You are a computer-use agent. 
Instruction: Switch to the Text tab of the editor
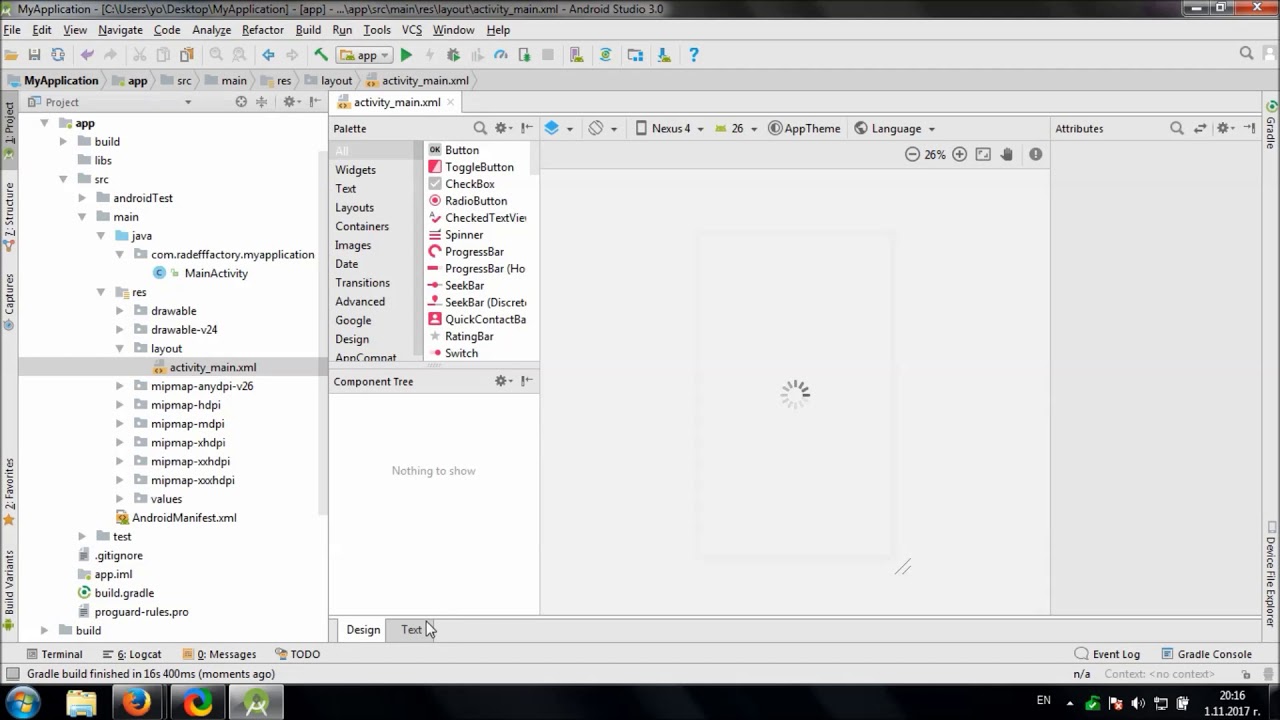(x=411, y=630)
